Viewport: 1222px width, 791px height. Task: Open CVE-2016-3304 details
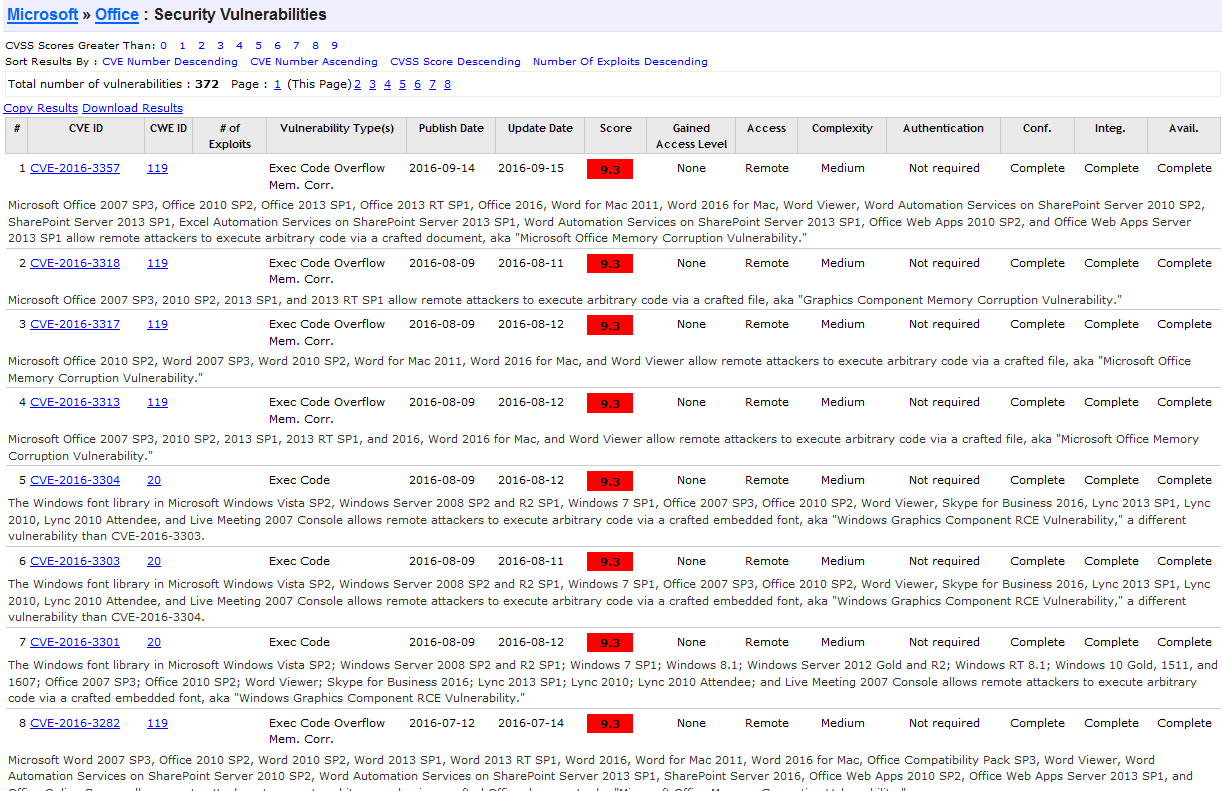click(75, 481)
